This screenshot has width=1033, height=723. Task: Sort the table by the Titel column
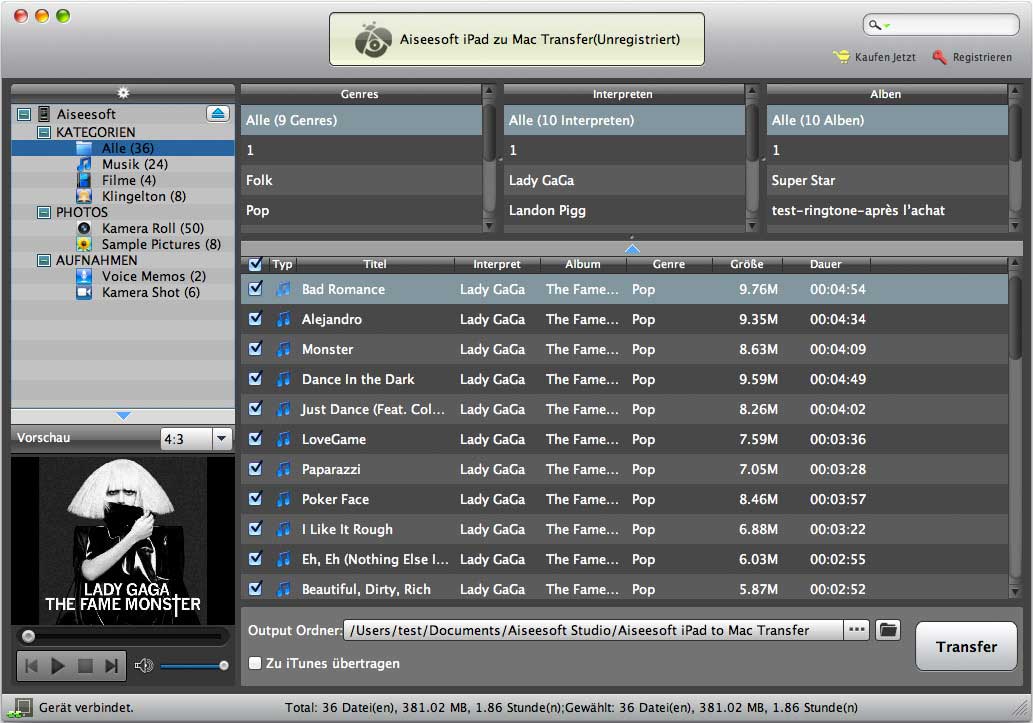coord(375,264)
